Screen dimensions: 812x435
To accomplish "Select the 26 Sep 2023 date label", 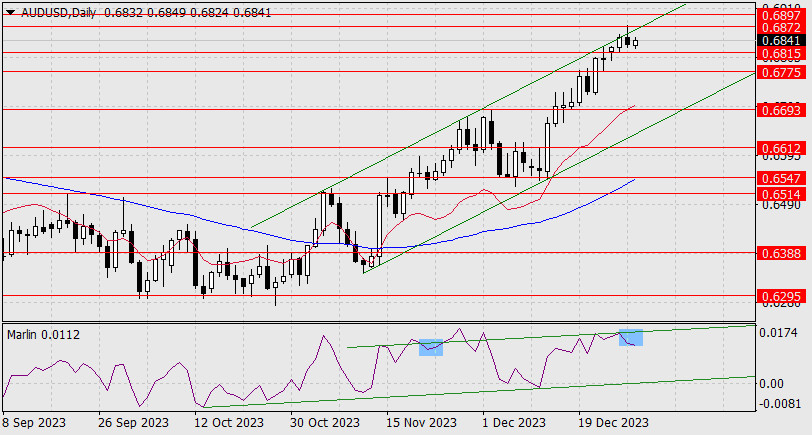I will (135, 423).
